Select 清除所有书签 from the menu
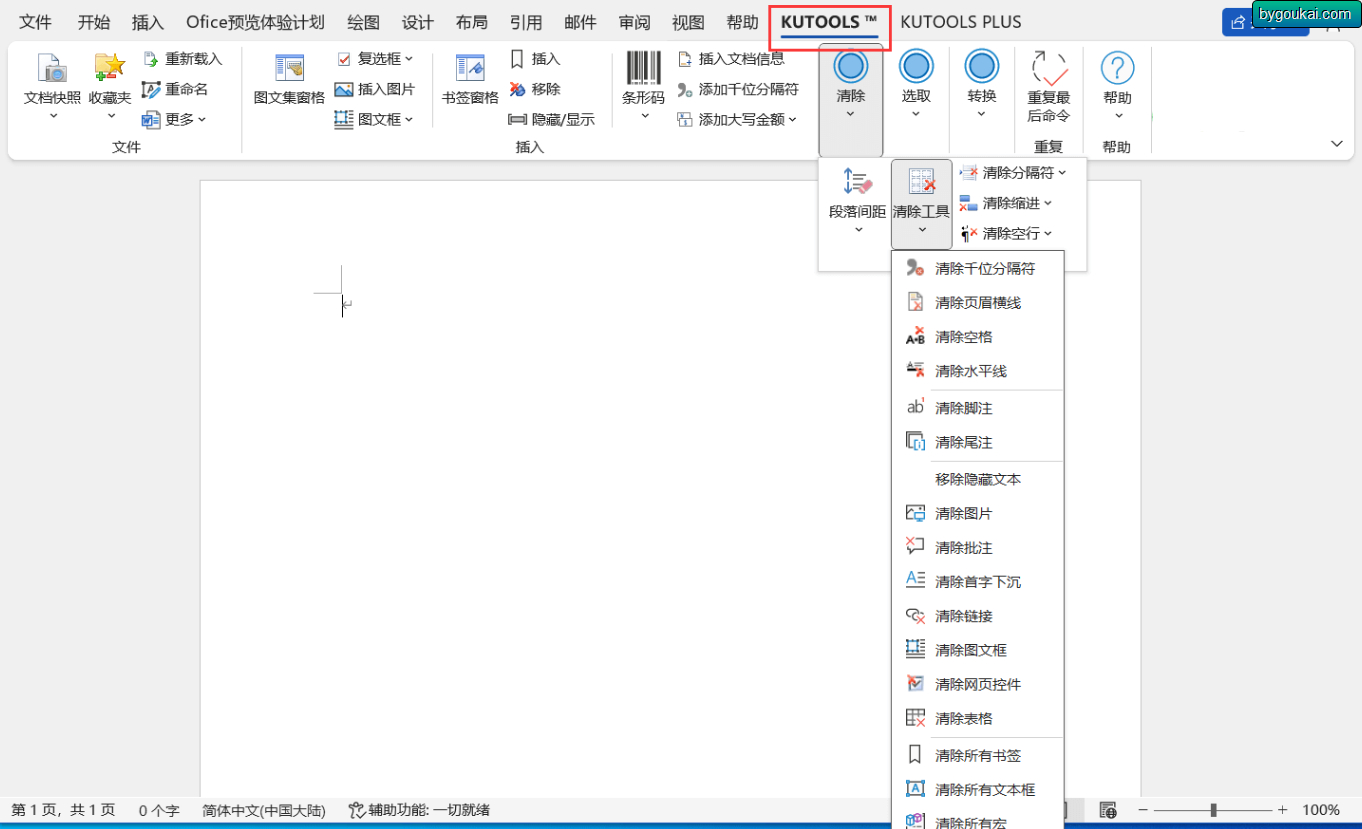The width and height of the screenshot is (1362, 829). click(x=977, y=755)
